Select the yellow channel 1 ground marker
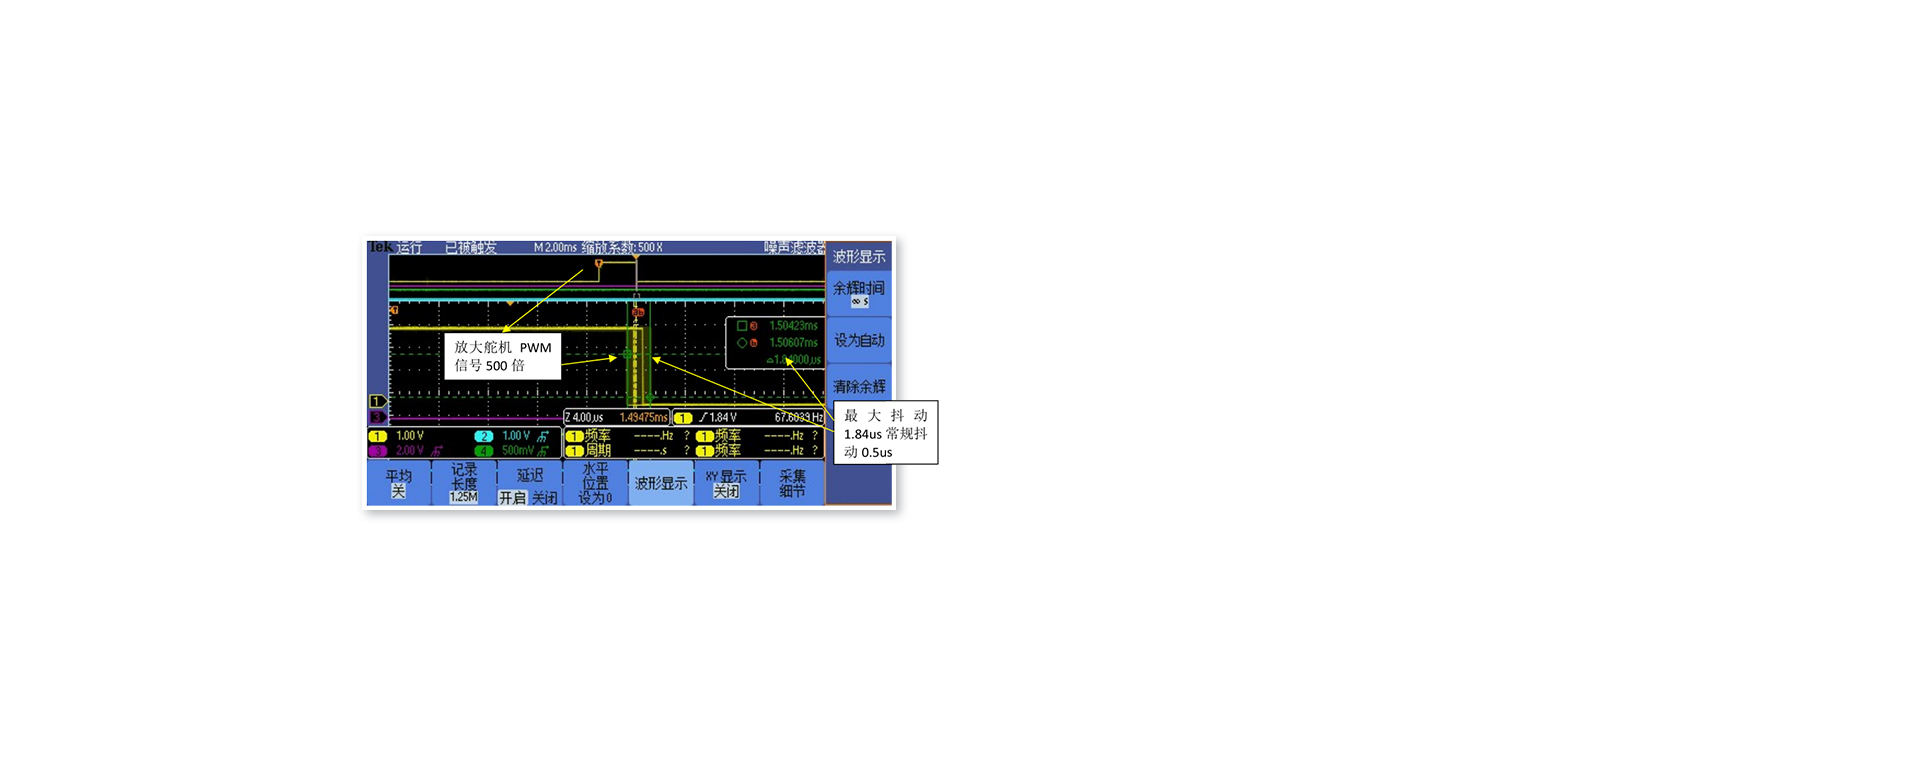This screenshot has height=780, width=1920. [x=377, y=401]
